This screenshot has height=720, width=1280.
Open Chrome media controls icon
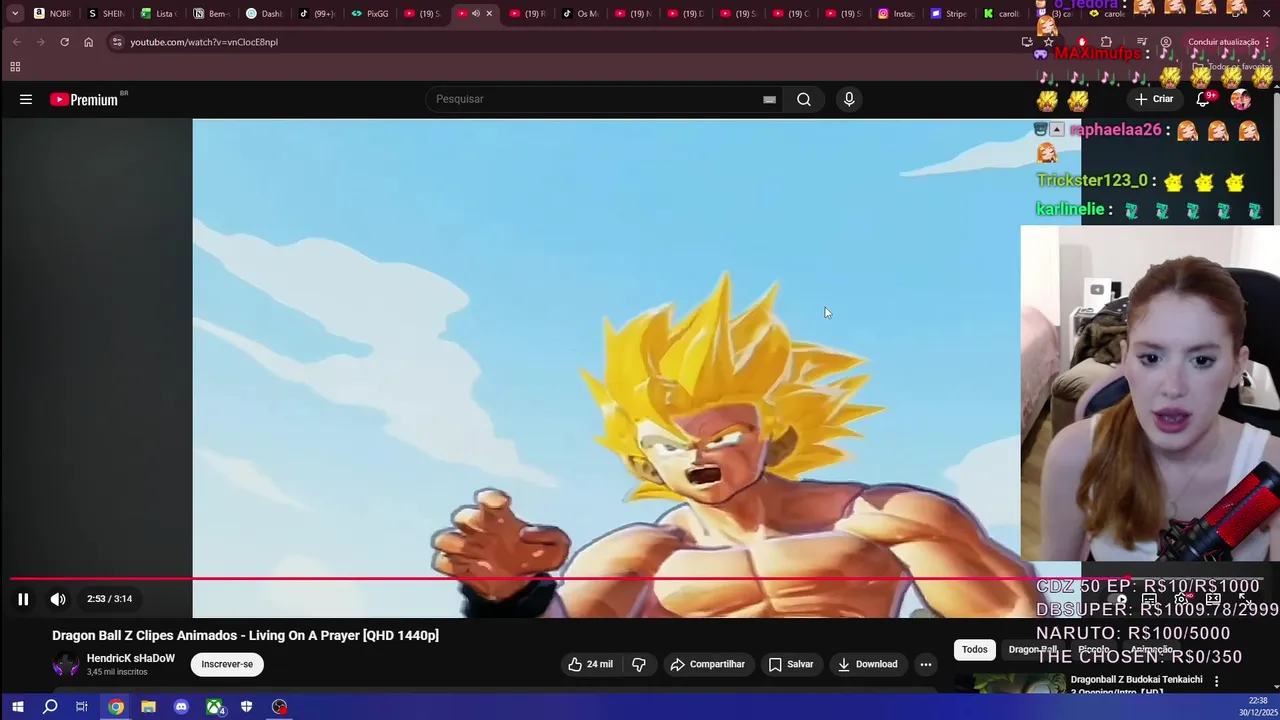click(1142, 42)
